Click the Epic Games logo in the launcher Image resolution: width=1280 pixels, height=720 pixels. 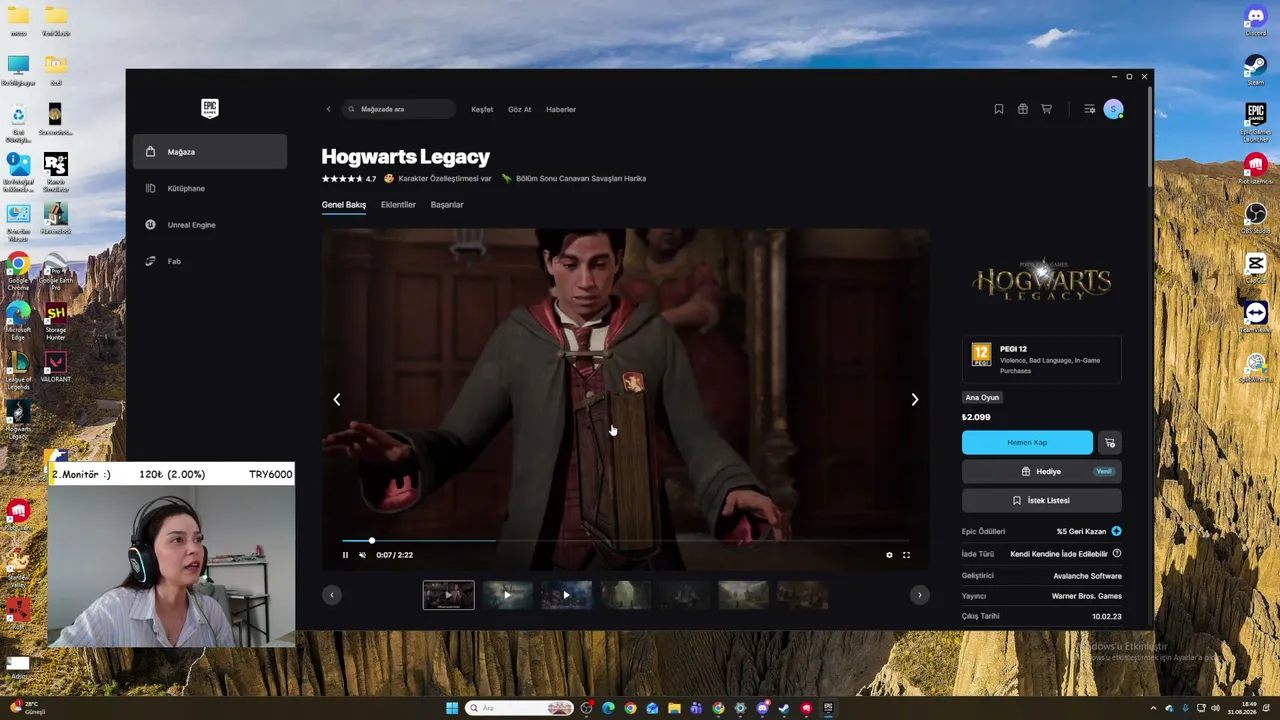pyautogui.click(x=210, y=108)
